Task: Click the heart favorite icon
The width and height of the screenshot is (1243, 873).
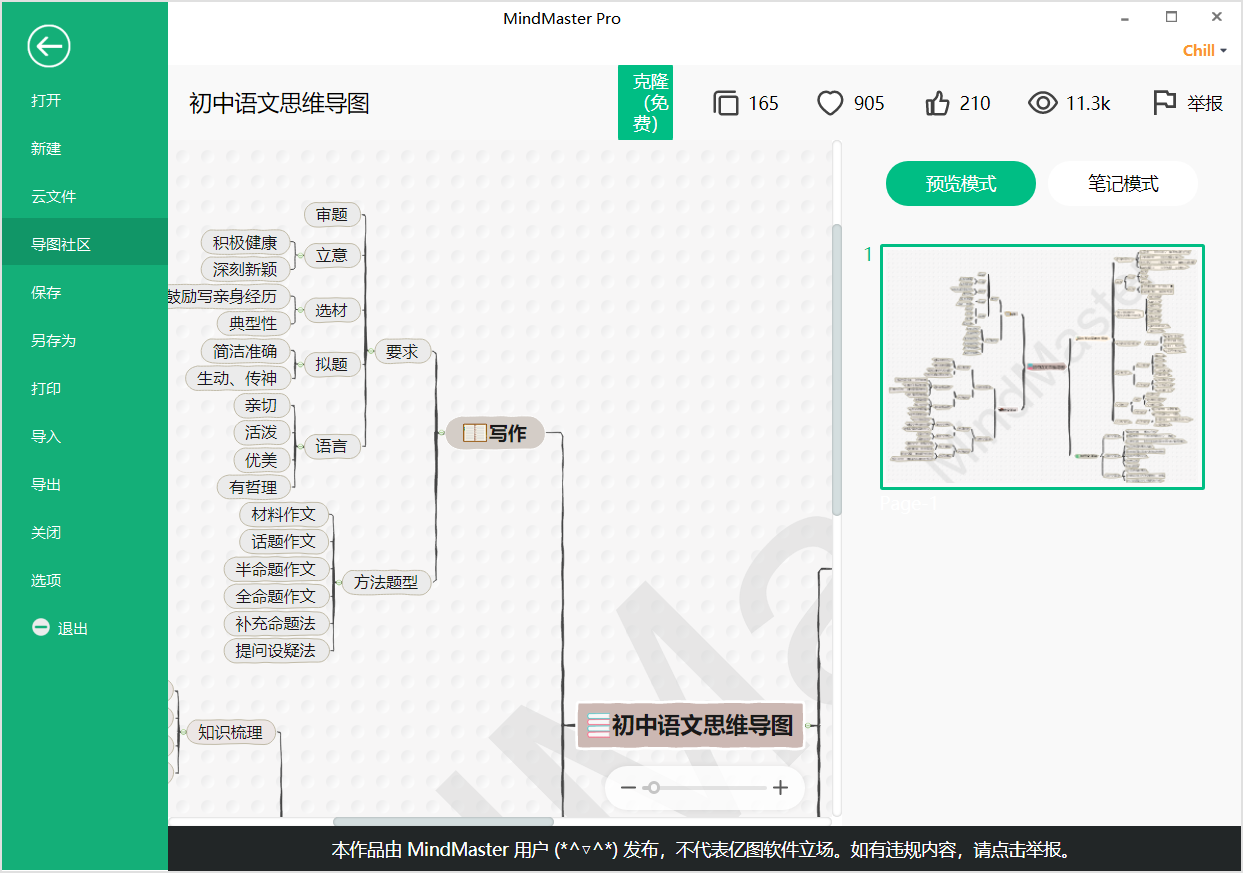Action: pos(830,103)
